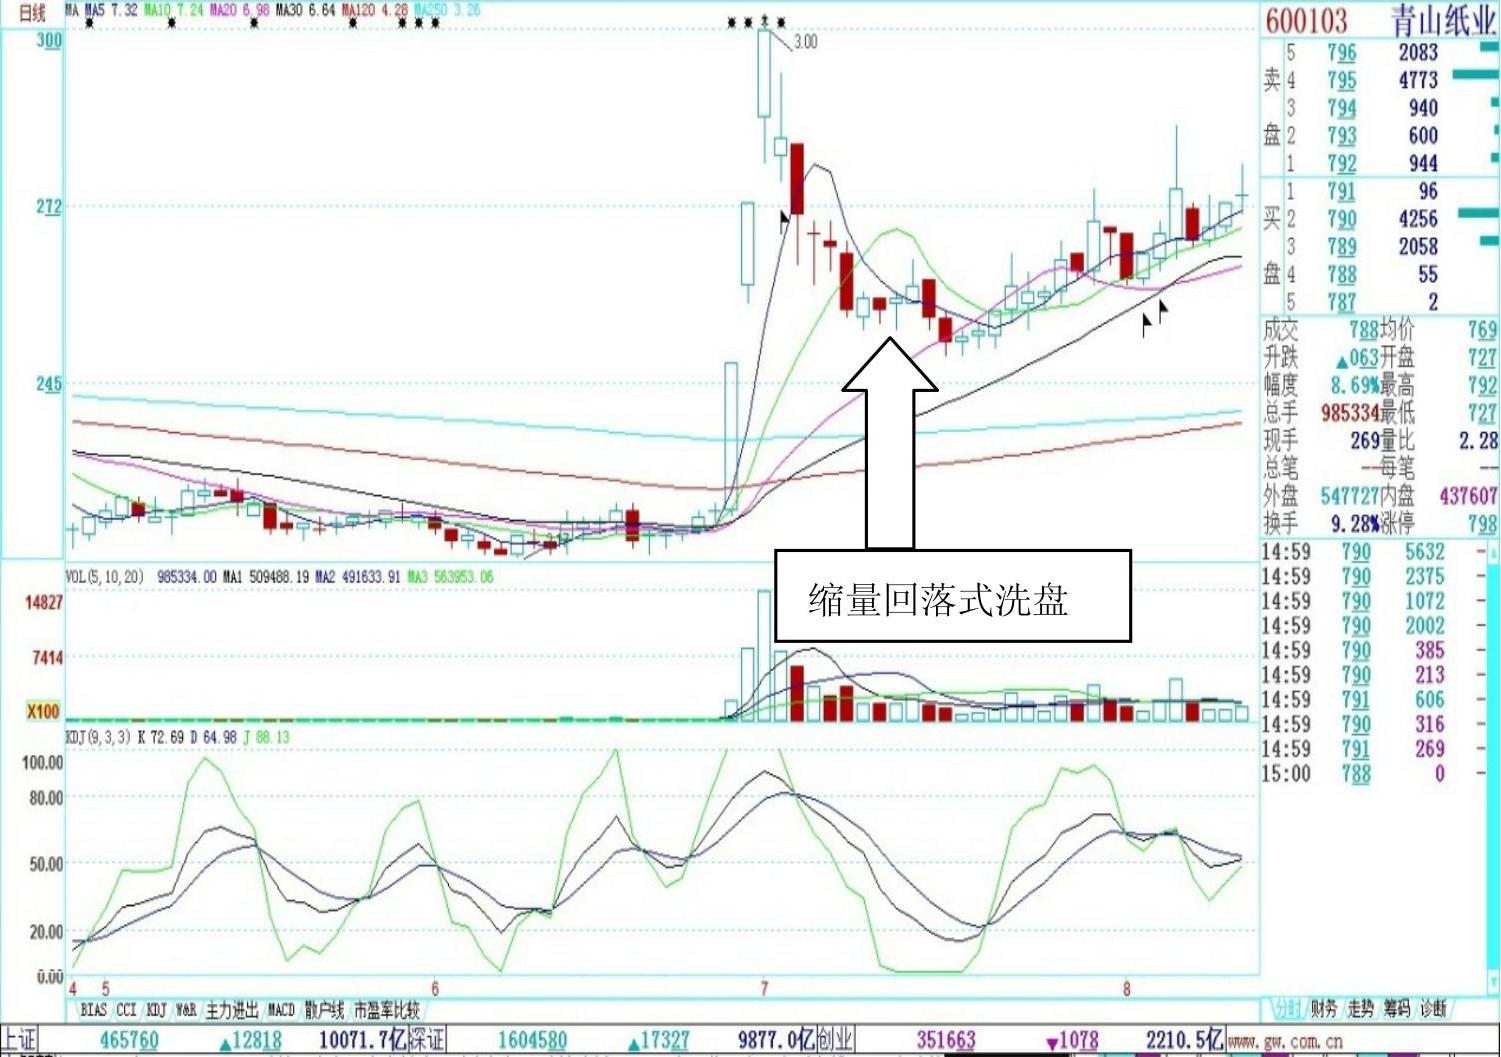Select buy level 1 price 791
This screenshot has width=1501, height=1057.
(1341, 191)
